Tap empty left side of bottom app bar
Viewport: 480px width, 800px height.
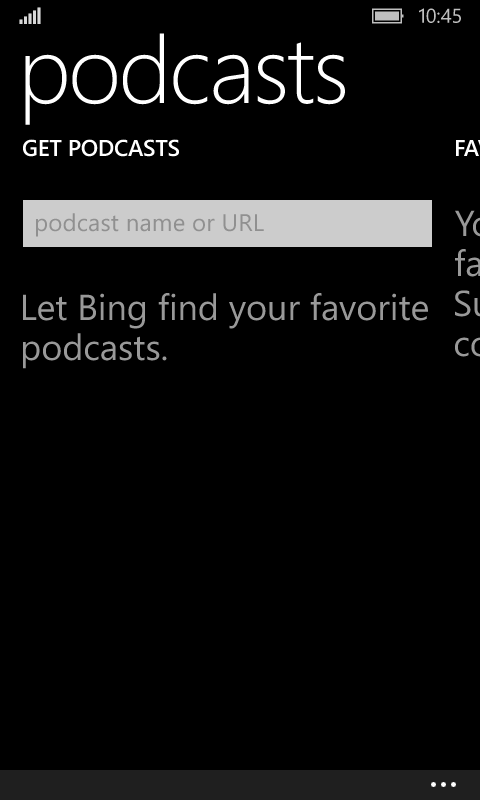point(204,785)
